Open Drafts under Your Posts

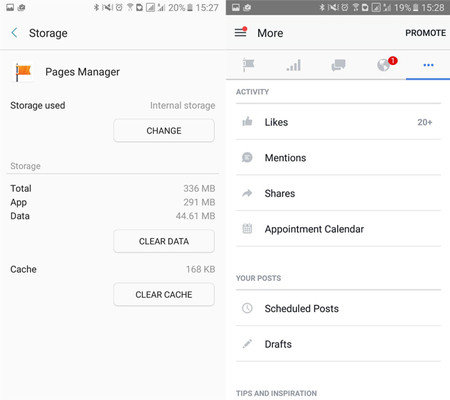[338, 344]
